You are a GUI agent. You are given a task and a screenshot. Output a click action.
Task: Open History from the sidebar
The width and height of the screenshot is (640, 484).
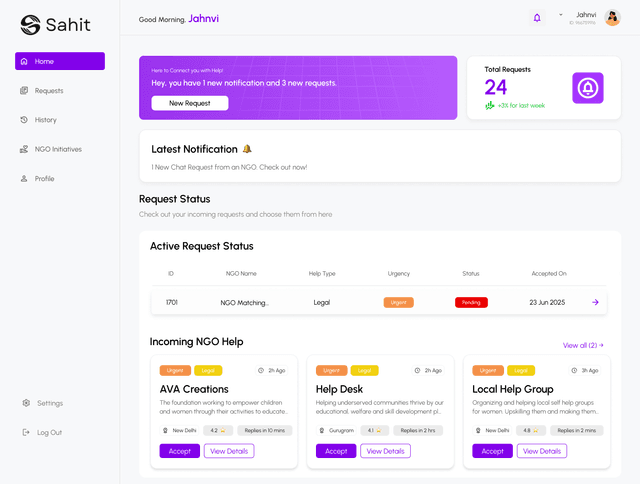(x=45, y=120)
